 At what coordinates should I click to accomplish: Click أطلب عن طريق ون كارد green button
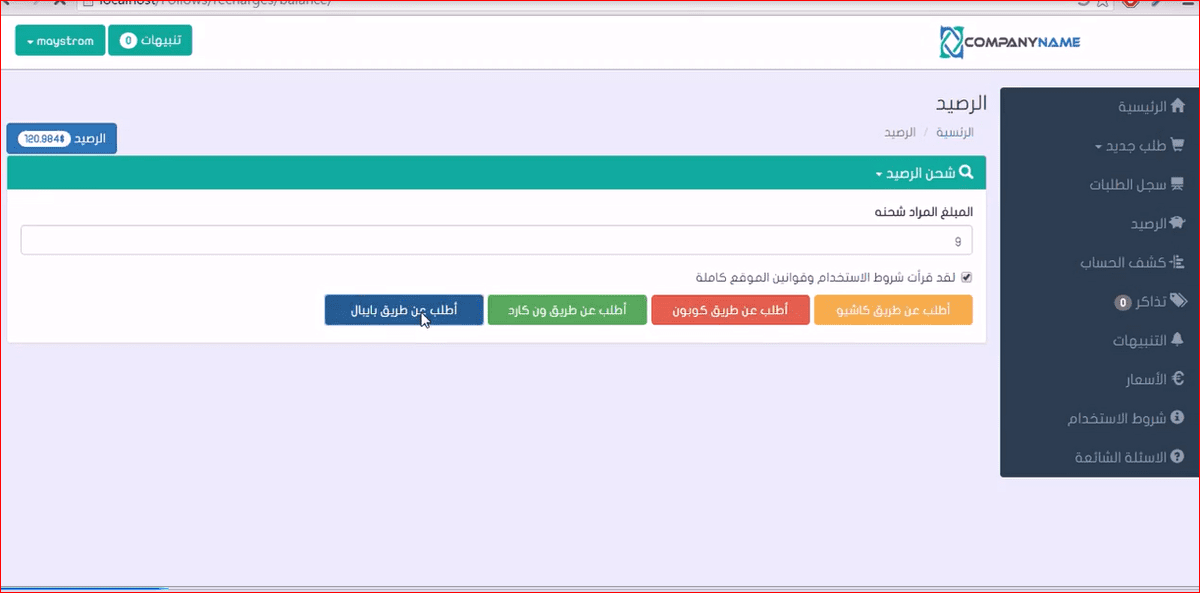click(567, 310)
